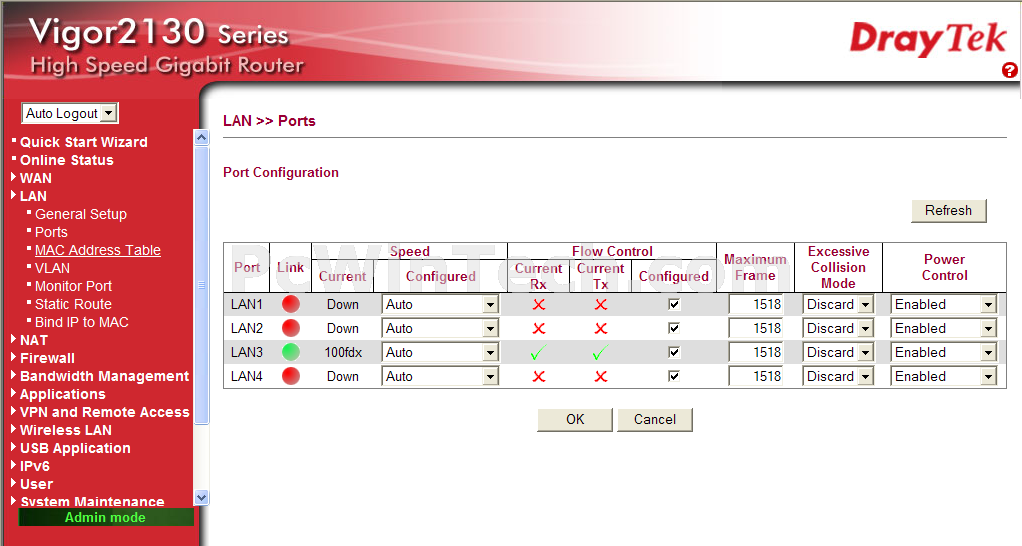This screenshot has height=546, width=1022.
Task: Expand the User menu
Action: click(x=36, y=484)
